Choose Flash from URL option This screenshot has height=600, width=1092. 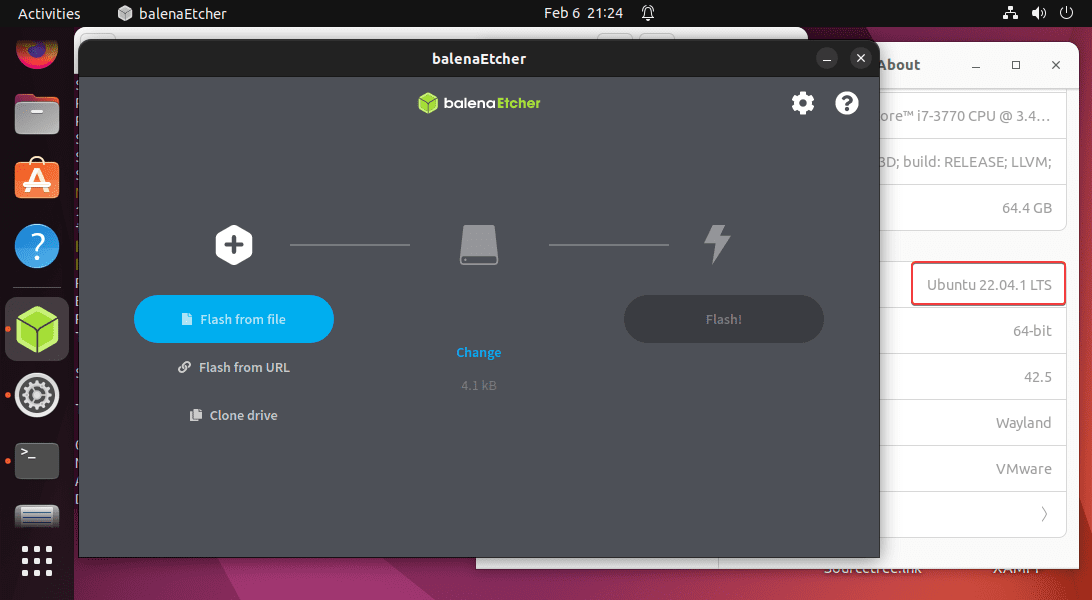click(234, 367)
